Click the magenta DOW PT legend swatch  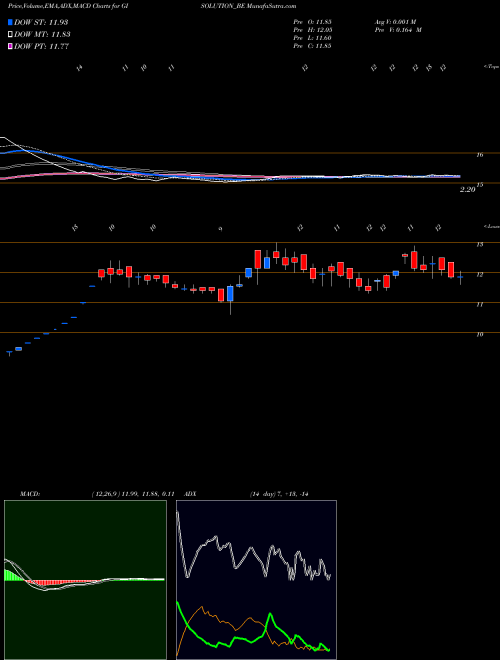pyautogui.click(x=10, y=47)
